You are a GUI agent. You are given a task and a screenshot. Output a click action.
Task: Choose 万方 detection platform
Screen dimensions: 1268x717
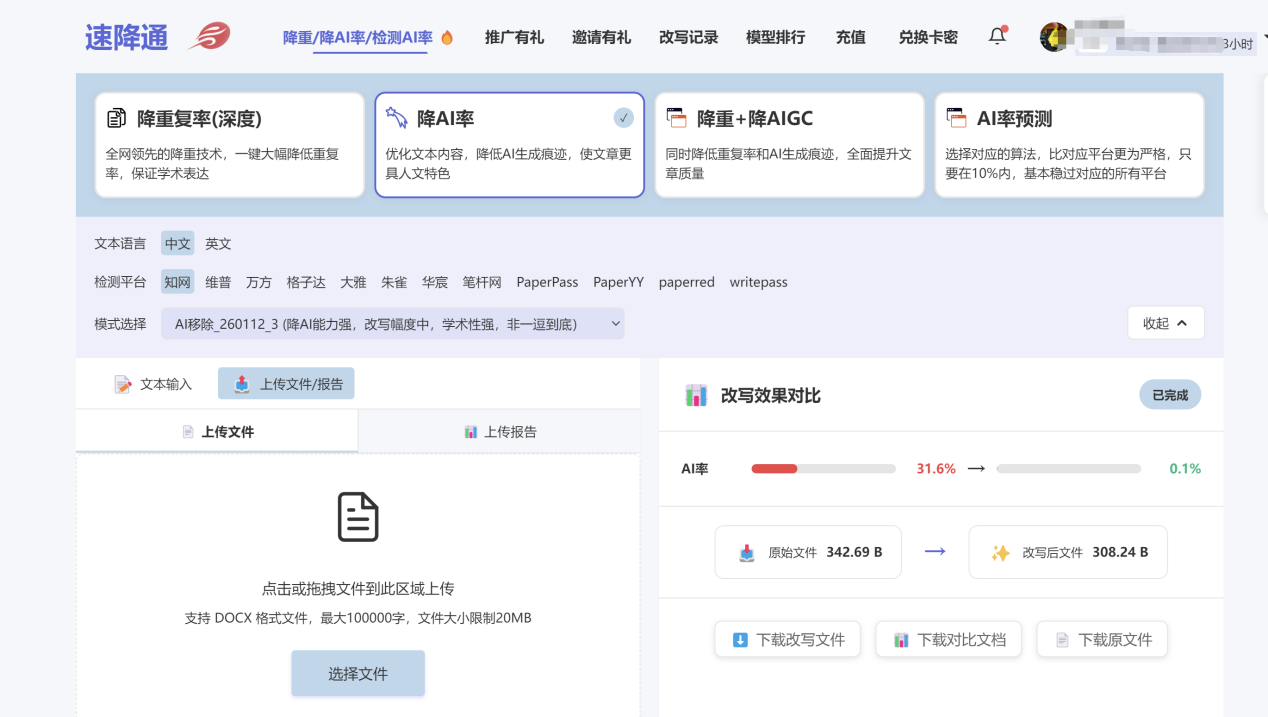(259, 282)
